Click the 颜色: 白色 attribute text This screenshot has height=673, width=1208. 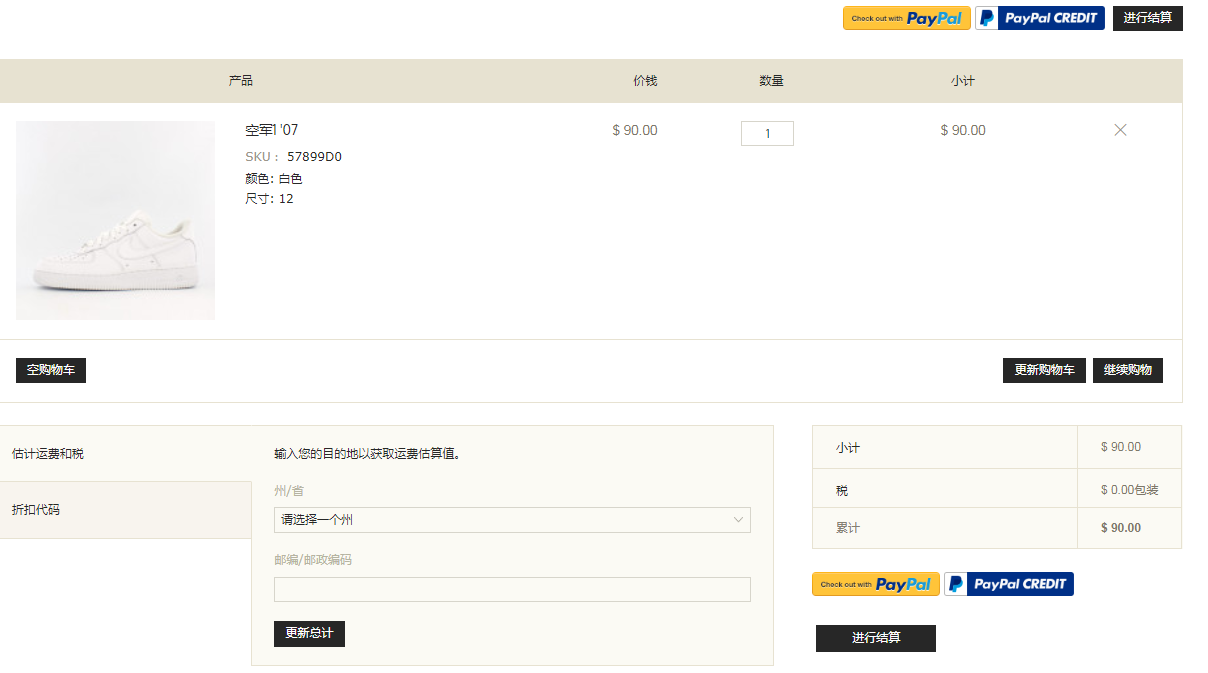pyautogui.click(x=274, y=179)
